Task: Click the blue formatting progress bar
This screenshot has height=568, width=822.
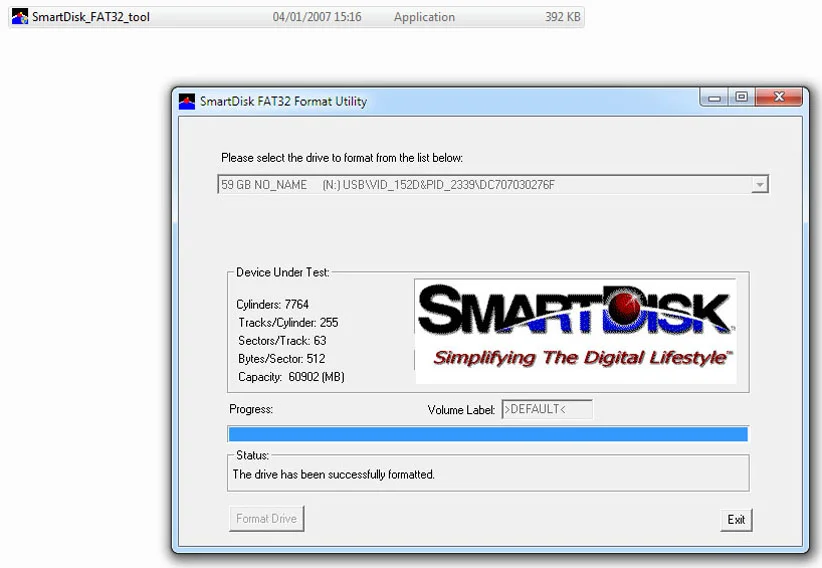Action: tap(488, 434)
